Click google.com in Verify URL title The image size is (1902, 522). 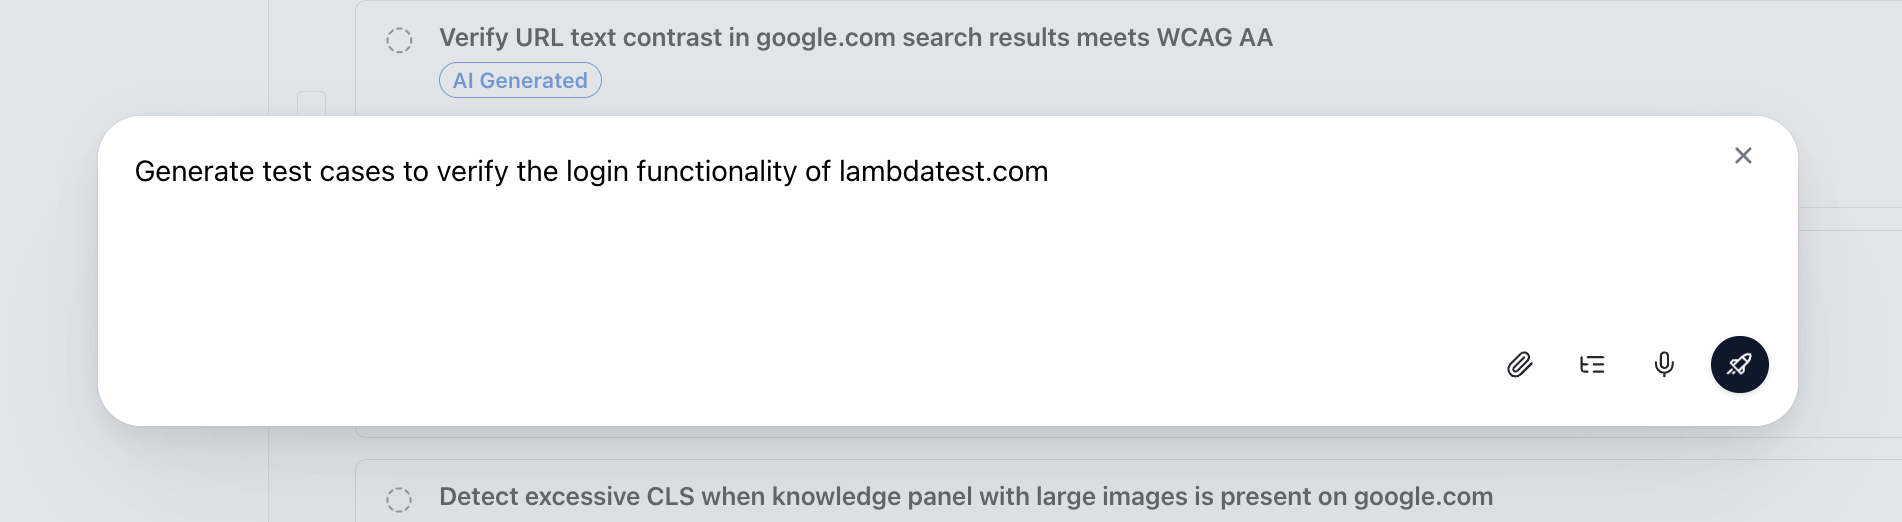click(x=825, y=38)
